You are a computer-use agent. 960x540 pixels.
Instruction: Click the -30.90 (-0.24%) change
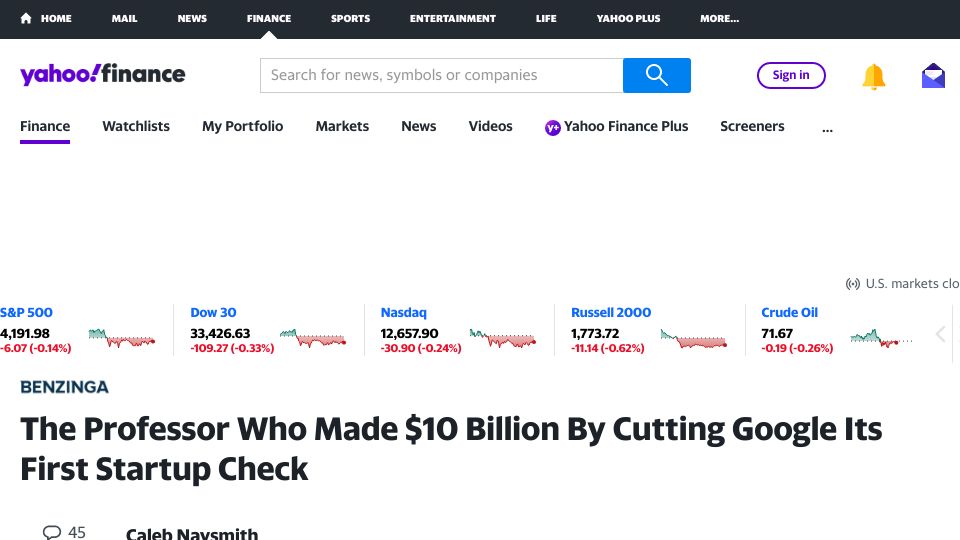tap(421, 348)
